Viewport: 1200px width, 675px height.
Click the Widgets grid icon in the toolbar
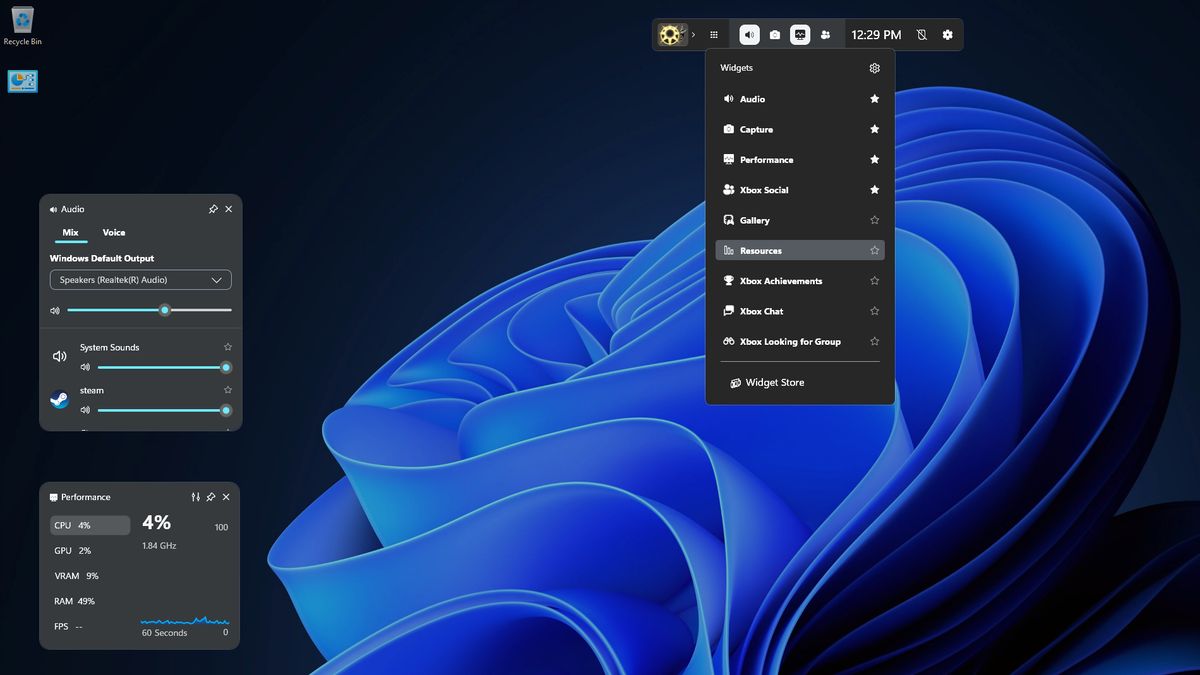pyautogui.click(x=714, y=33)
